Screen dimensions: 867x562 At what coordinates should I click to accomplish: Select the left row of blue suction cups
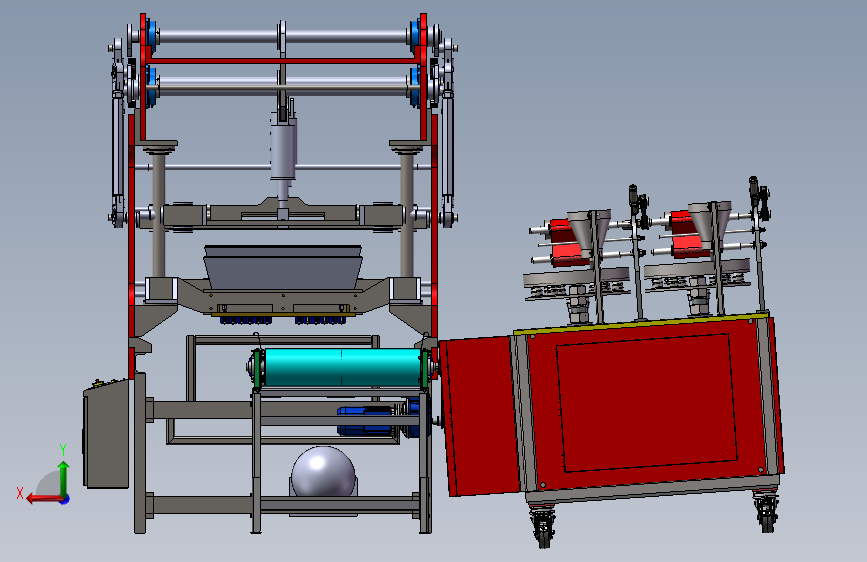click(246, 320)
